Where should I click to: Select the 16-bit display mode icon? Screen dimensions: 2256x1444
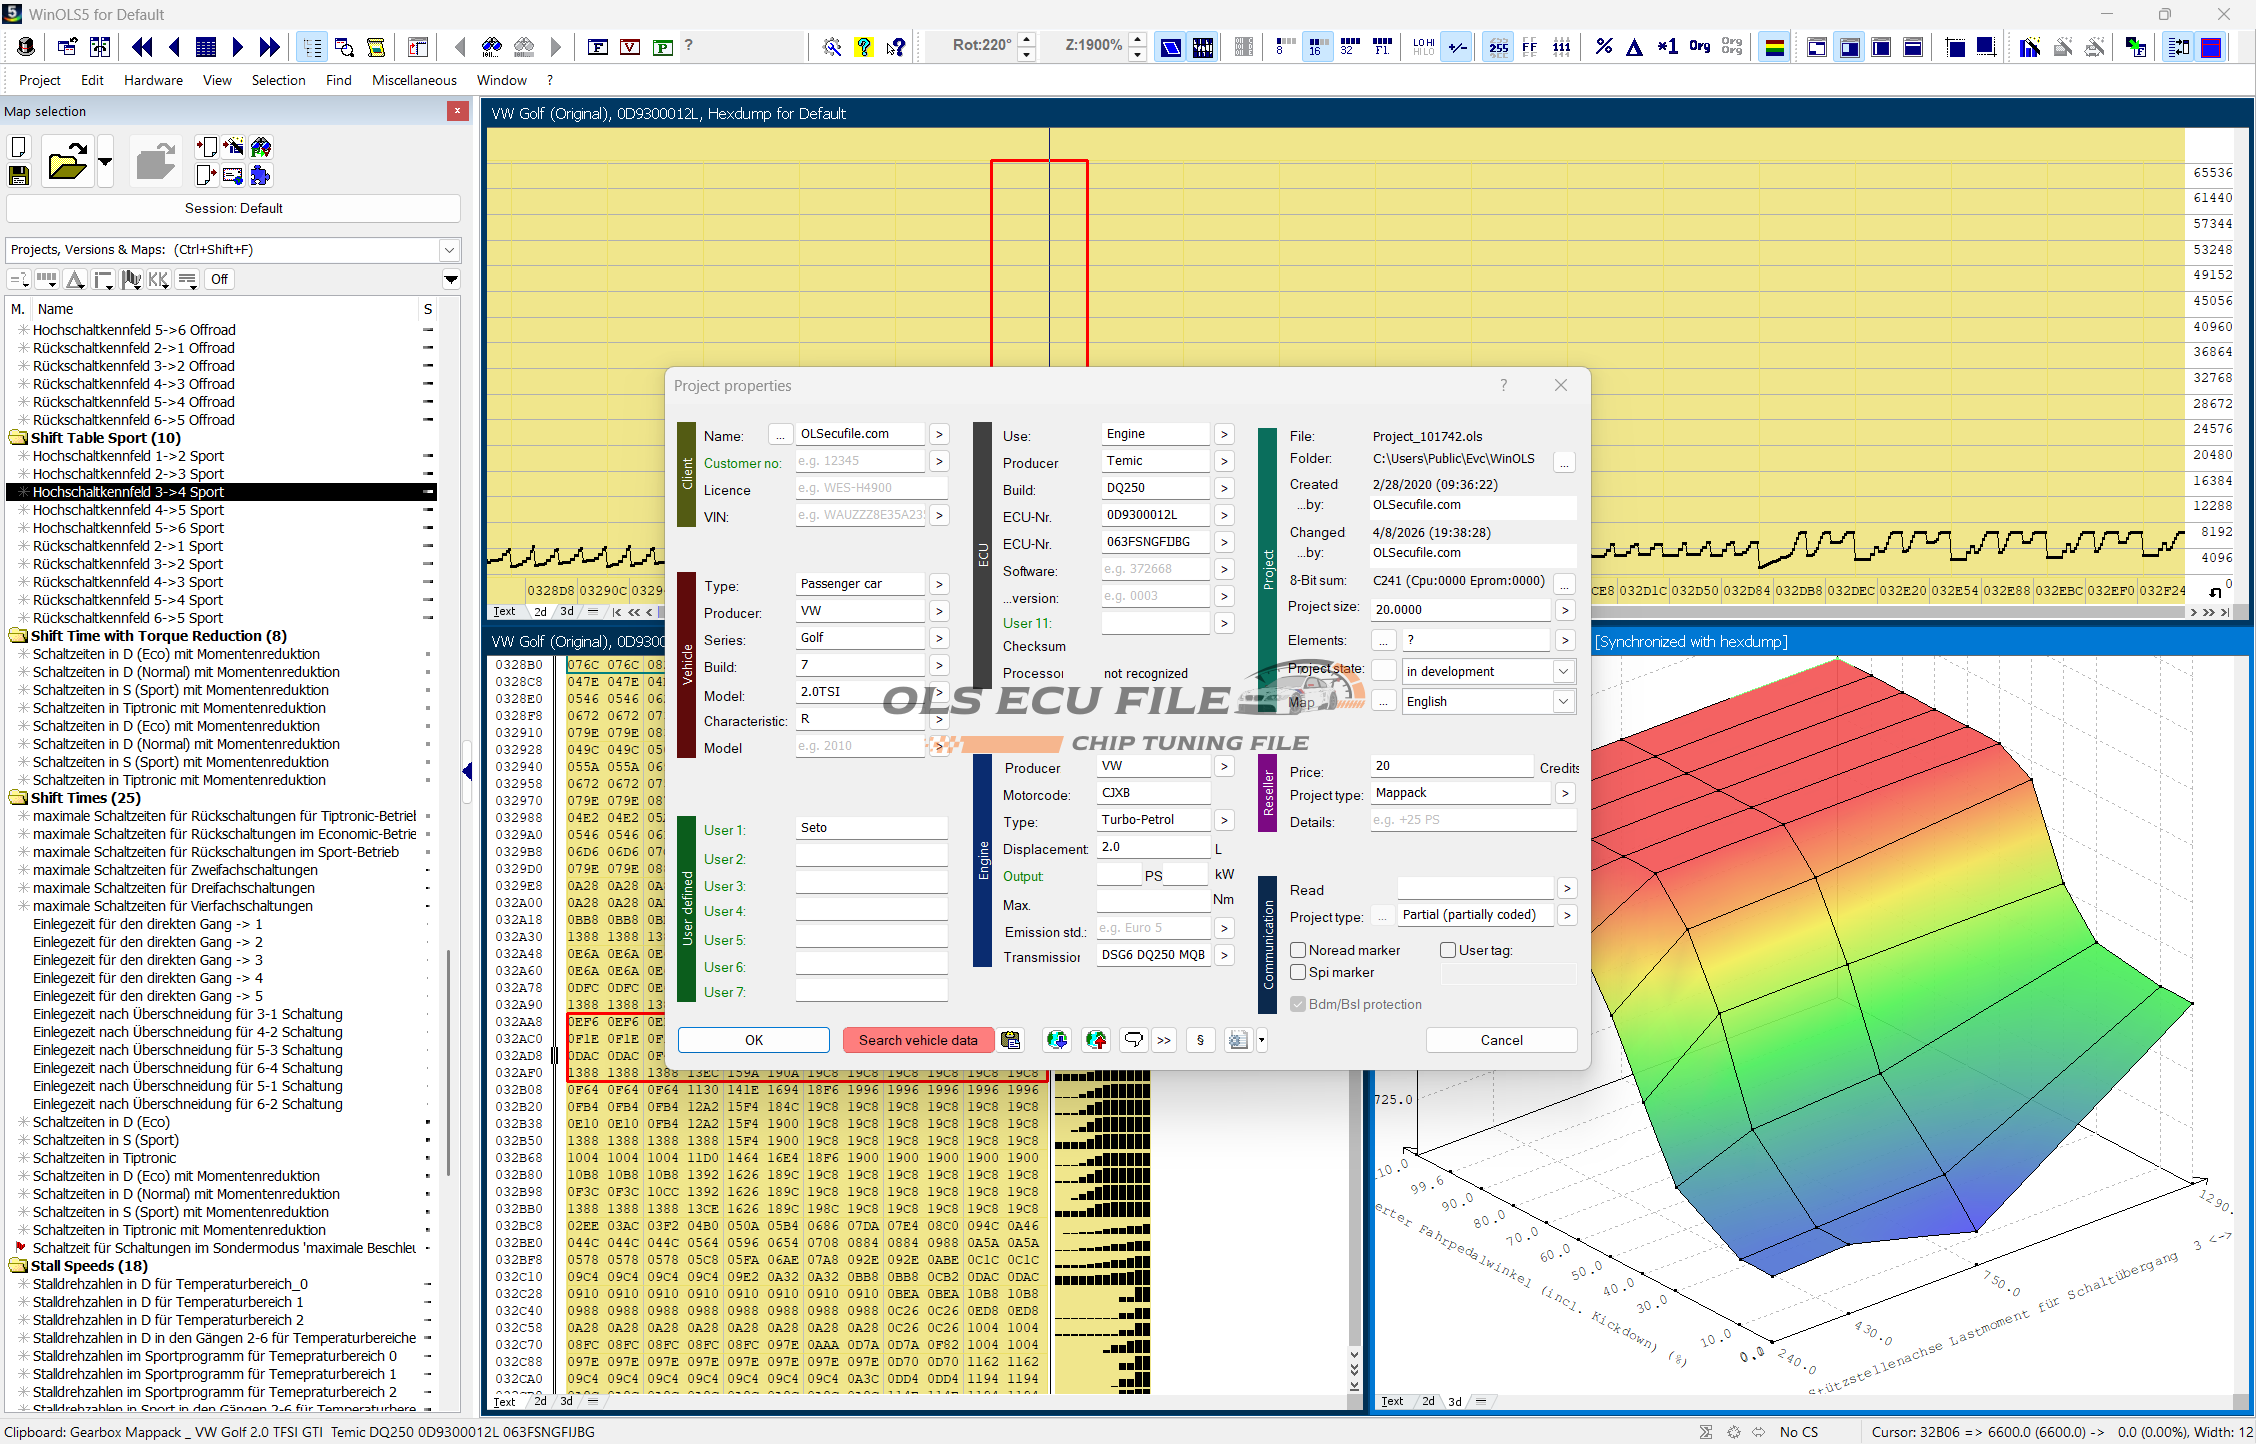[1316, 46]
